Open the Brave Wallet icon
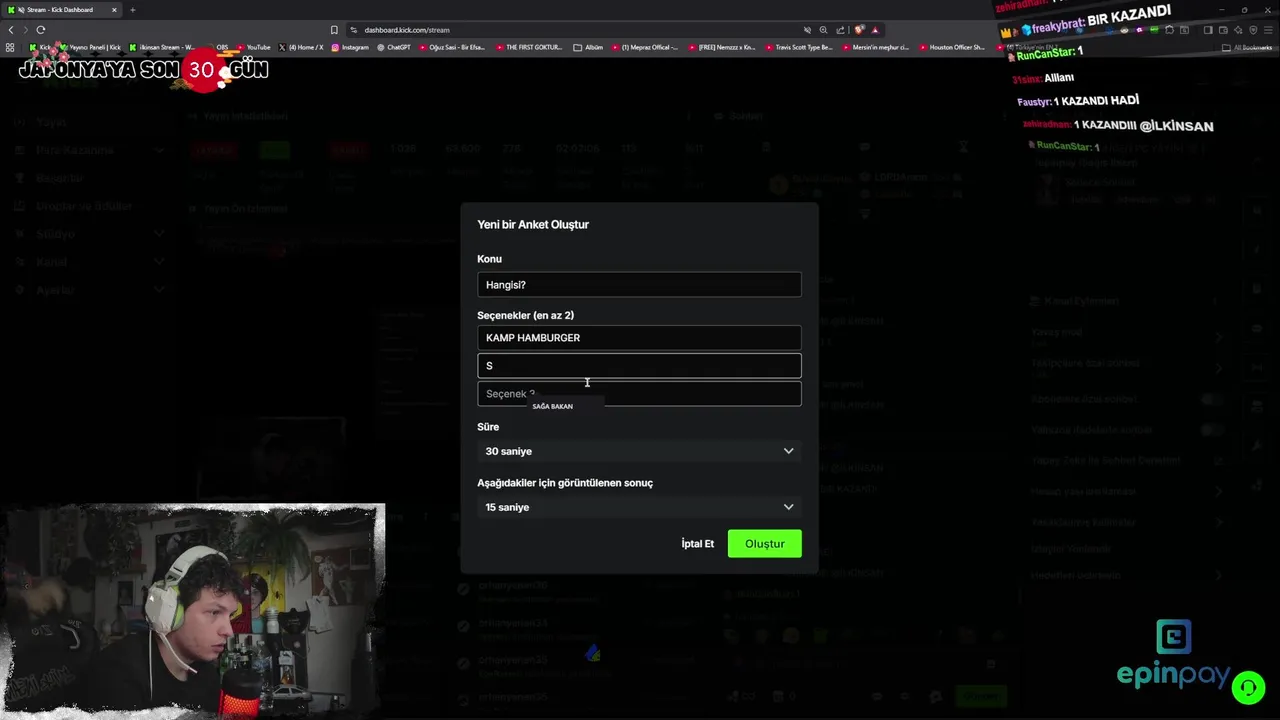This screenshot has height=720, width=1280. (x=1223, y=30)
